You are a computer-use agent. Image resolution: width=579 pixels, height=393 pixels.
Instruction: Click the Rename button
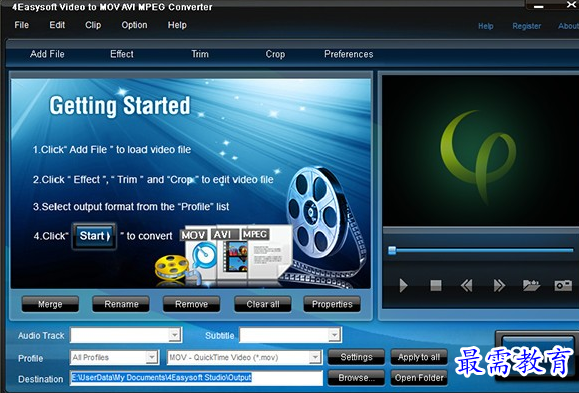click(x=121, y=304)
